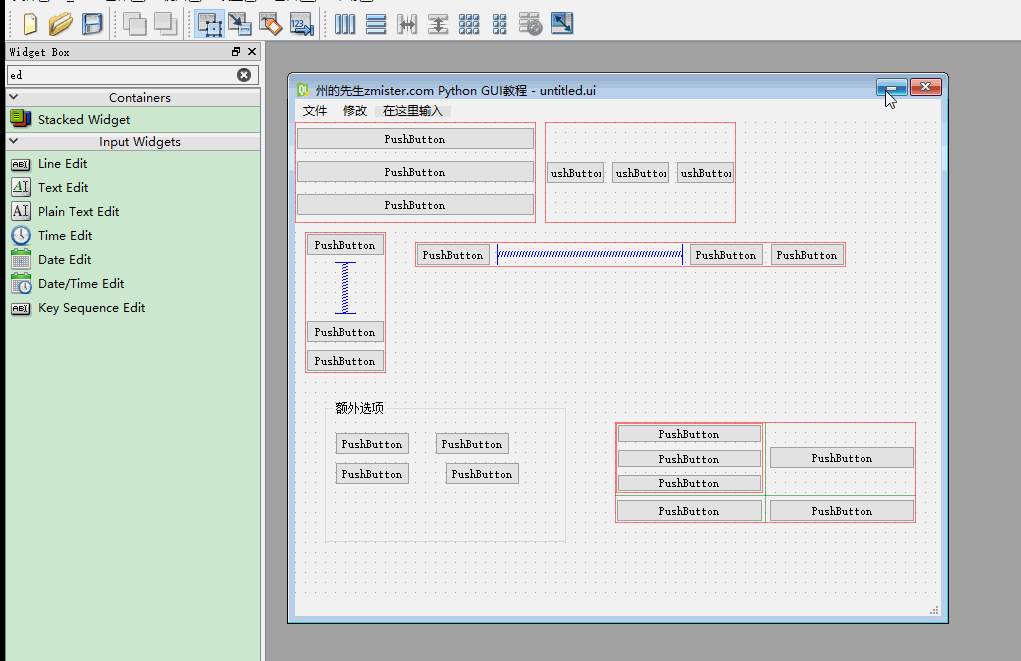Select the blue vertical spacer
1021x661 pixels.
coord(345,288)
